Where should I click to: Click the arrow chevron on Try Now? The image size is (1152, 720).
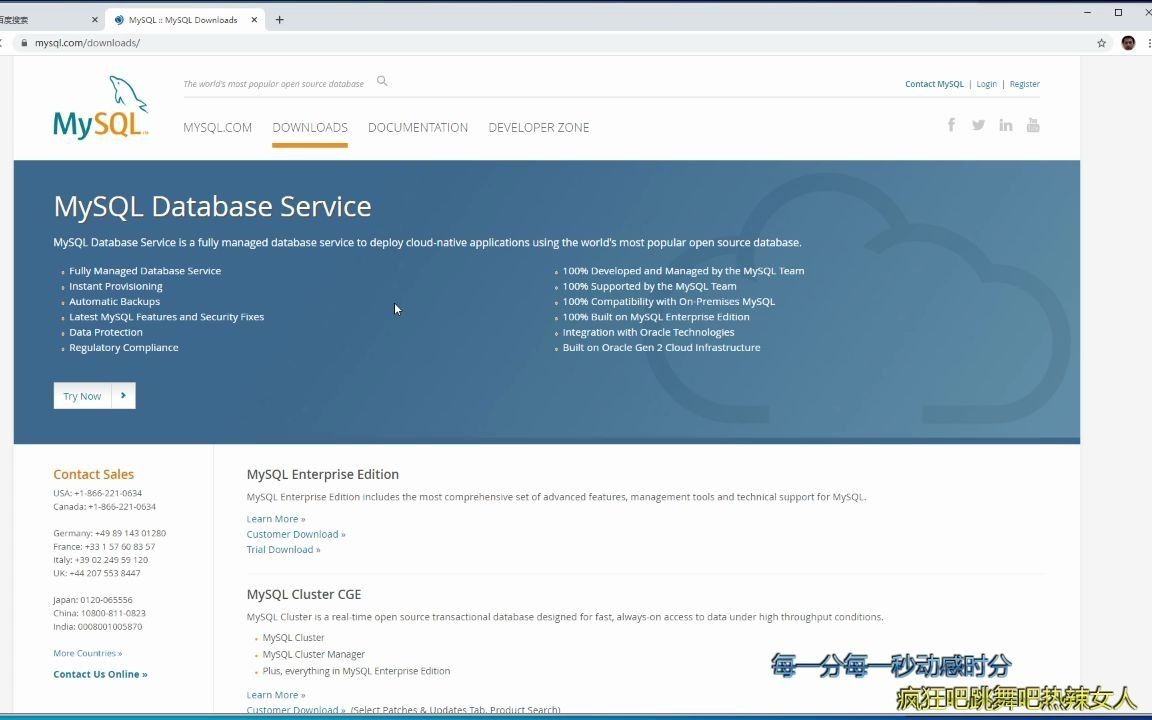[x=122, y=395]
